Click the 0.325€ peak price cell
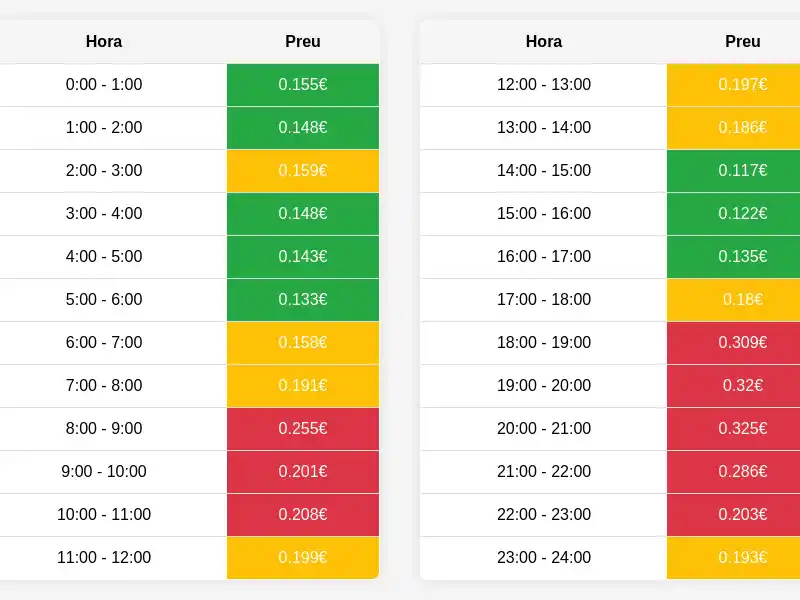 pos(743,429)
